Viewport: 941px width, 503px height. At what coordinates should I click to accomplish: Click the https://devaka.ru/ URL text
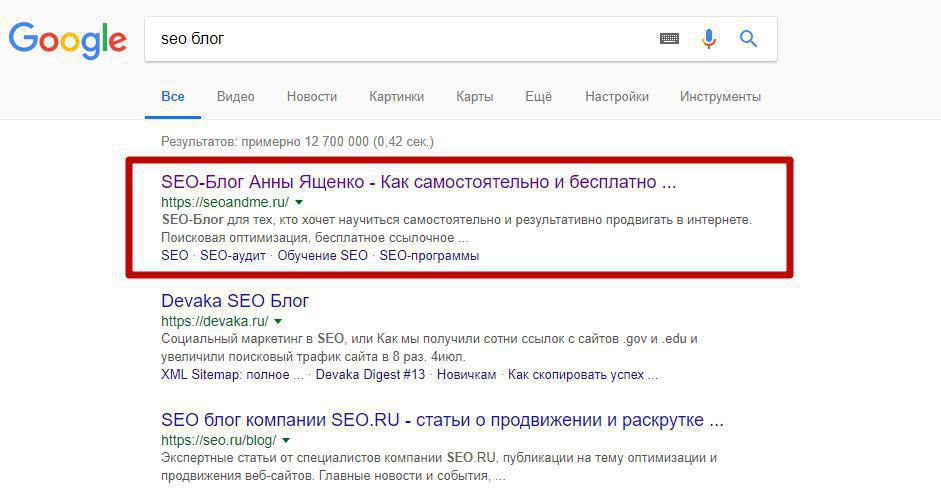click(214, 321)
